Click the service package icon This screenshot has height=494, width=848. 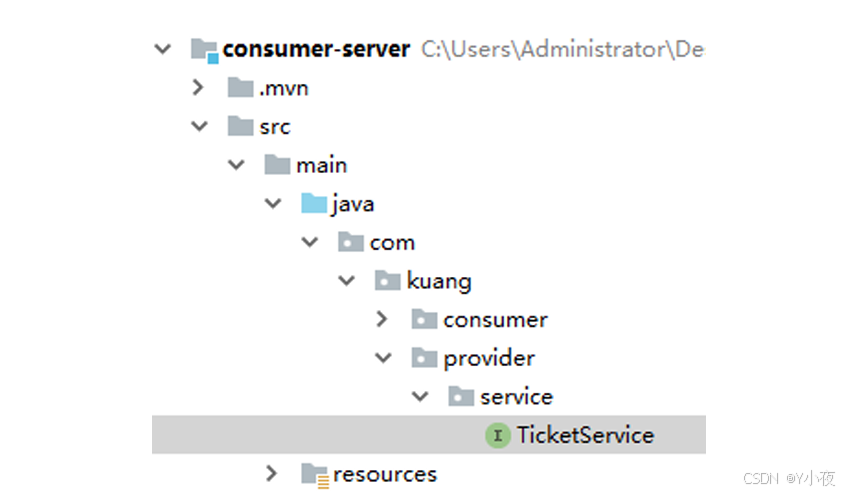tap(461, 397)
